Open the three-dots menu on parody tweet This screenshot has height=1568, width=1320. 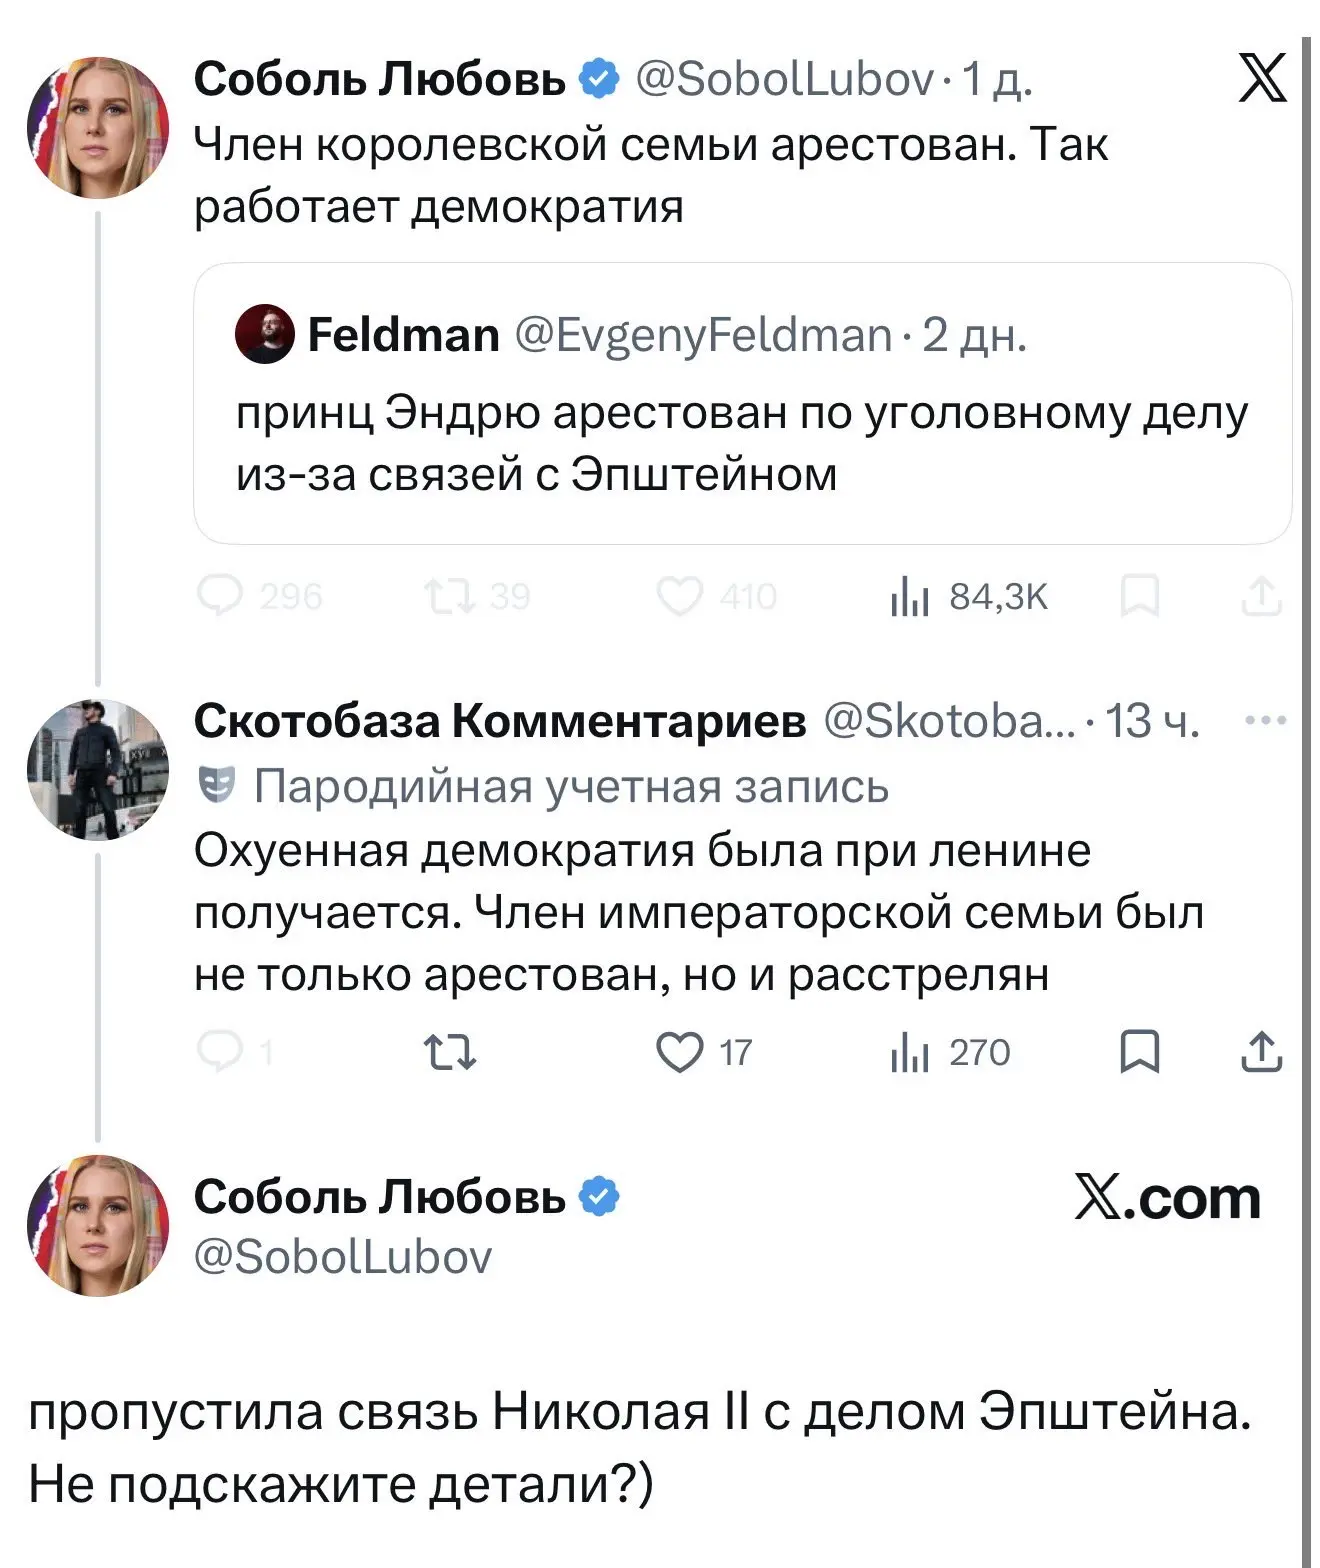pyautogui.click(x=1266, y=720)
